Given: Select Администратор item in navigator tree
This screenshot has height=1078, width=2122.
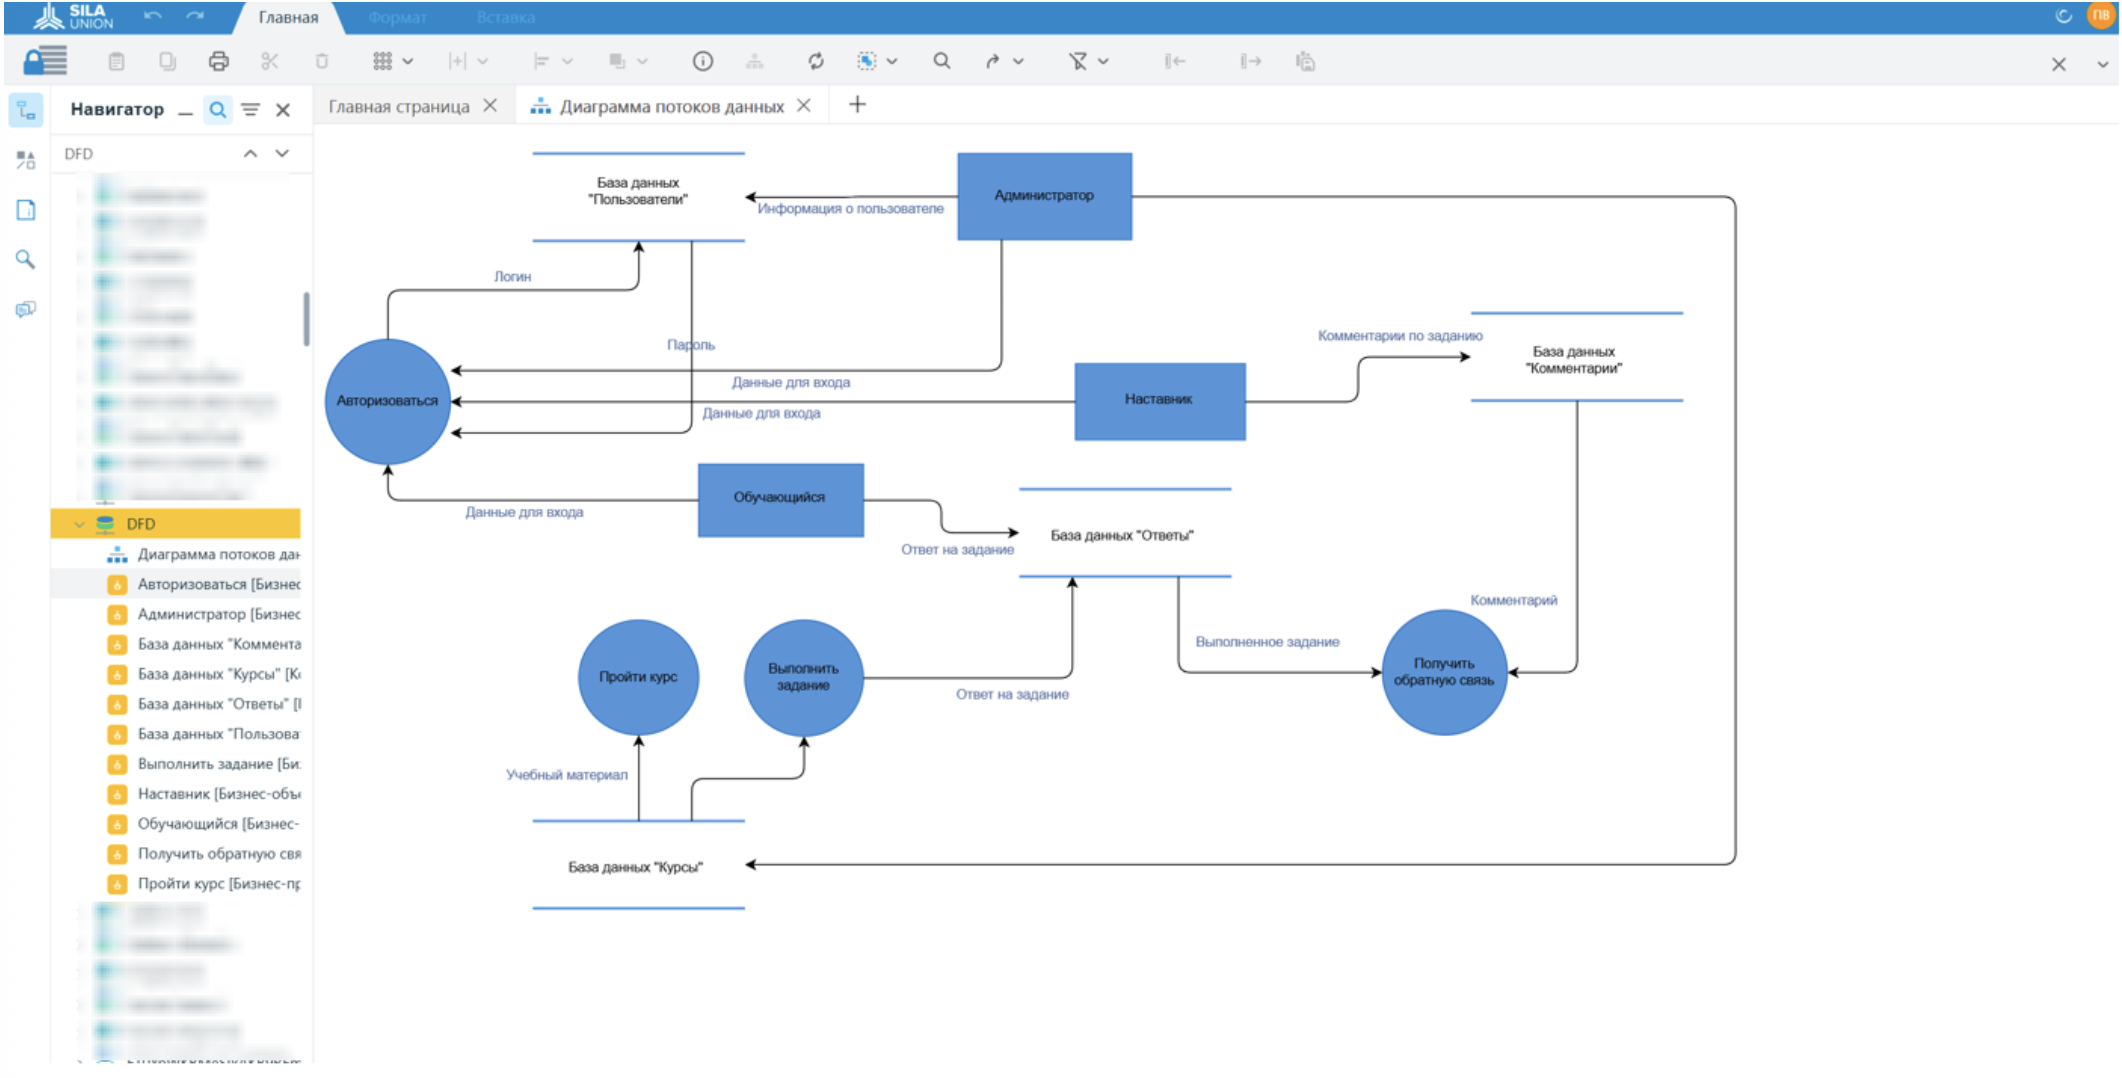Looking at the screenshot, I should click(x=218, y=614).
